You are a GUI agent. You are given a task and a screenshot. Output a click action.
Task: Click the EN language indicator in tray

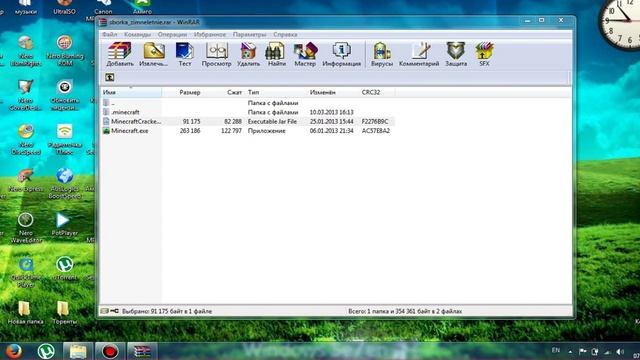[556, 350]
